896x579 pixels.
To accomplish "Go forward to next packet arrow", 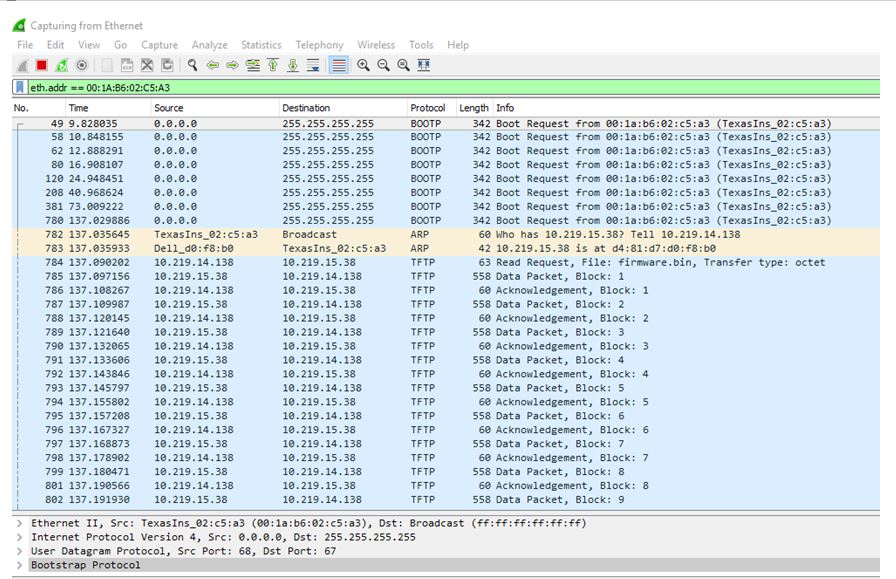I will click(x=232, y=65).
